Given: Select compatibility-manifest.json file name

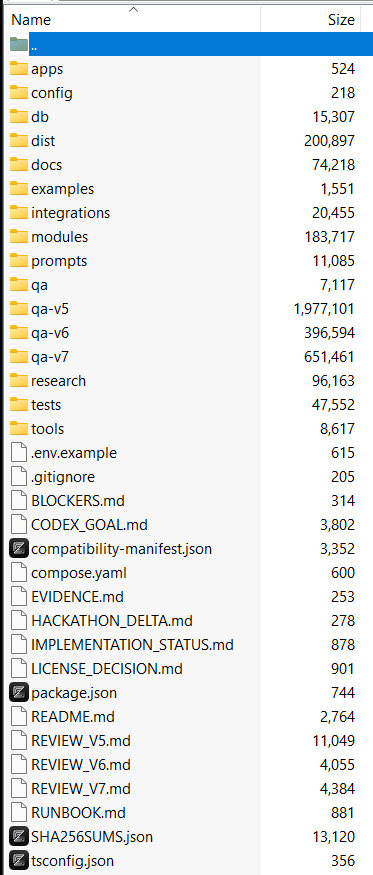Looking at the screenshot, I should (122, 549).
